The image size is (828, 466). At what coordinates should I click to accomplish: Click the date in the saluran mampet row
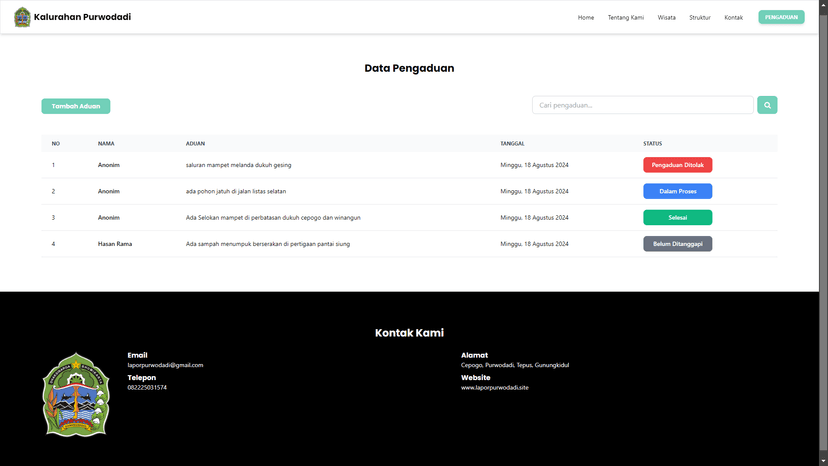[534, 165]
